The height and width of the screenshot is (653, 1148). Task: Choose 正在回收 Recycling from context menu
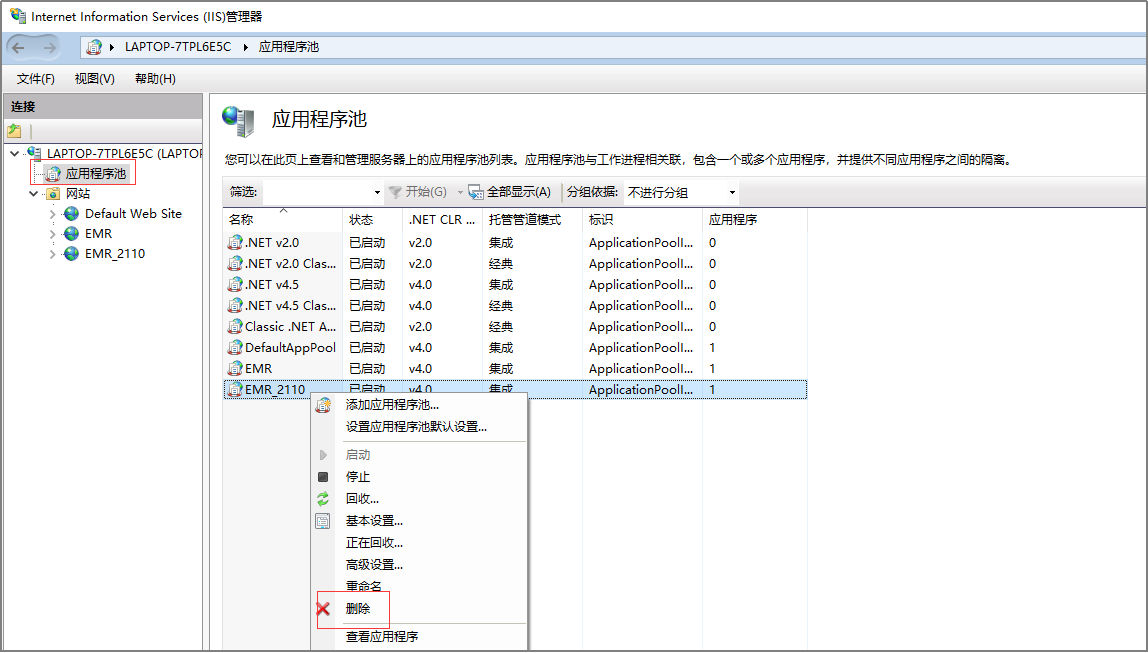tap(374, 543)
